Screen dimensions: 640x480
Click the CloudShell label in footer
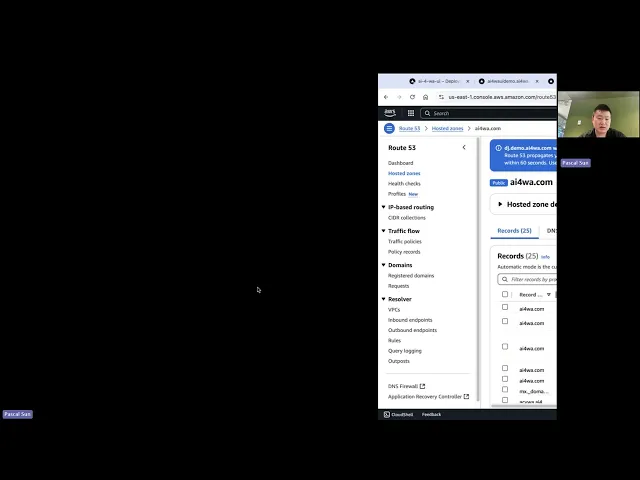tap(402, 414)
